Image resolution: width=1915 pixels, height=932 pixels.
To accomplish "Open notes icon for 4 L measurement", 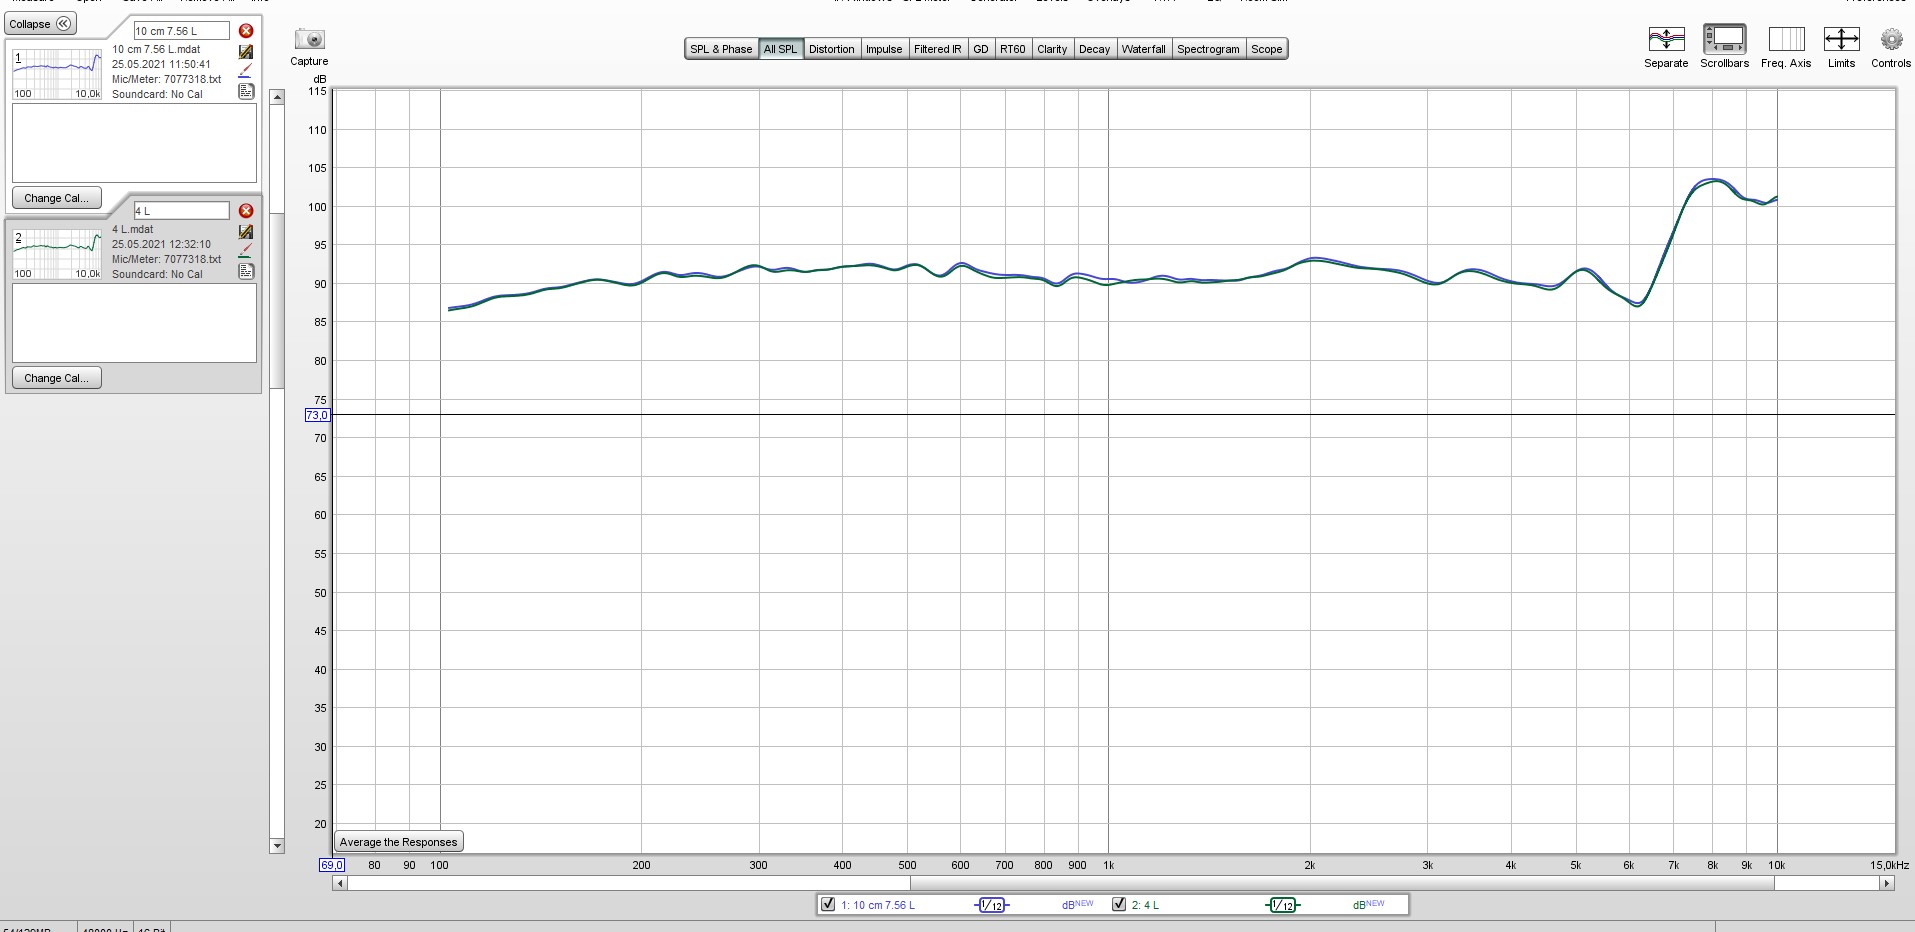I will (x=246, y=271).
